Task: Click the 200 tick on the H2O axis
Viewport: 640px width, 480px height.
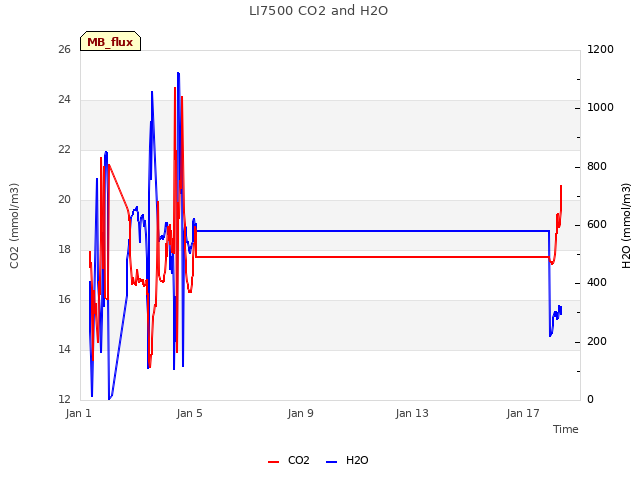Action: [597, 341]
